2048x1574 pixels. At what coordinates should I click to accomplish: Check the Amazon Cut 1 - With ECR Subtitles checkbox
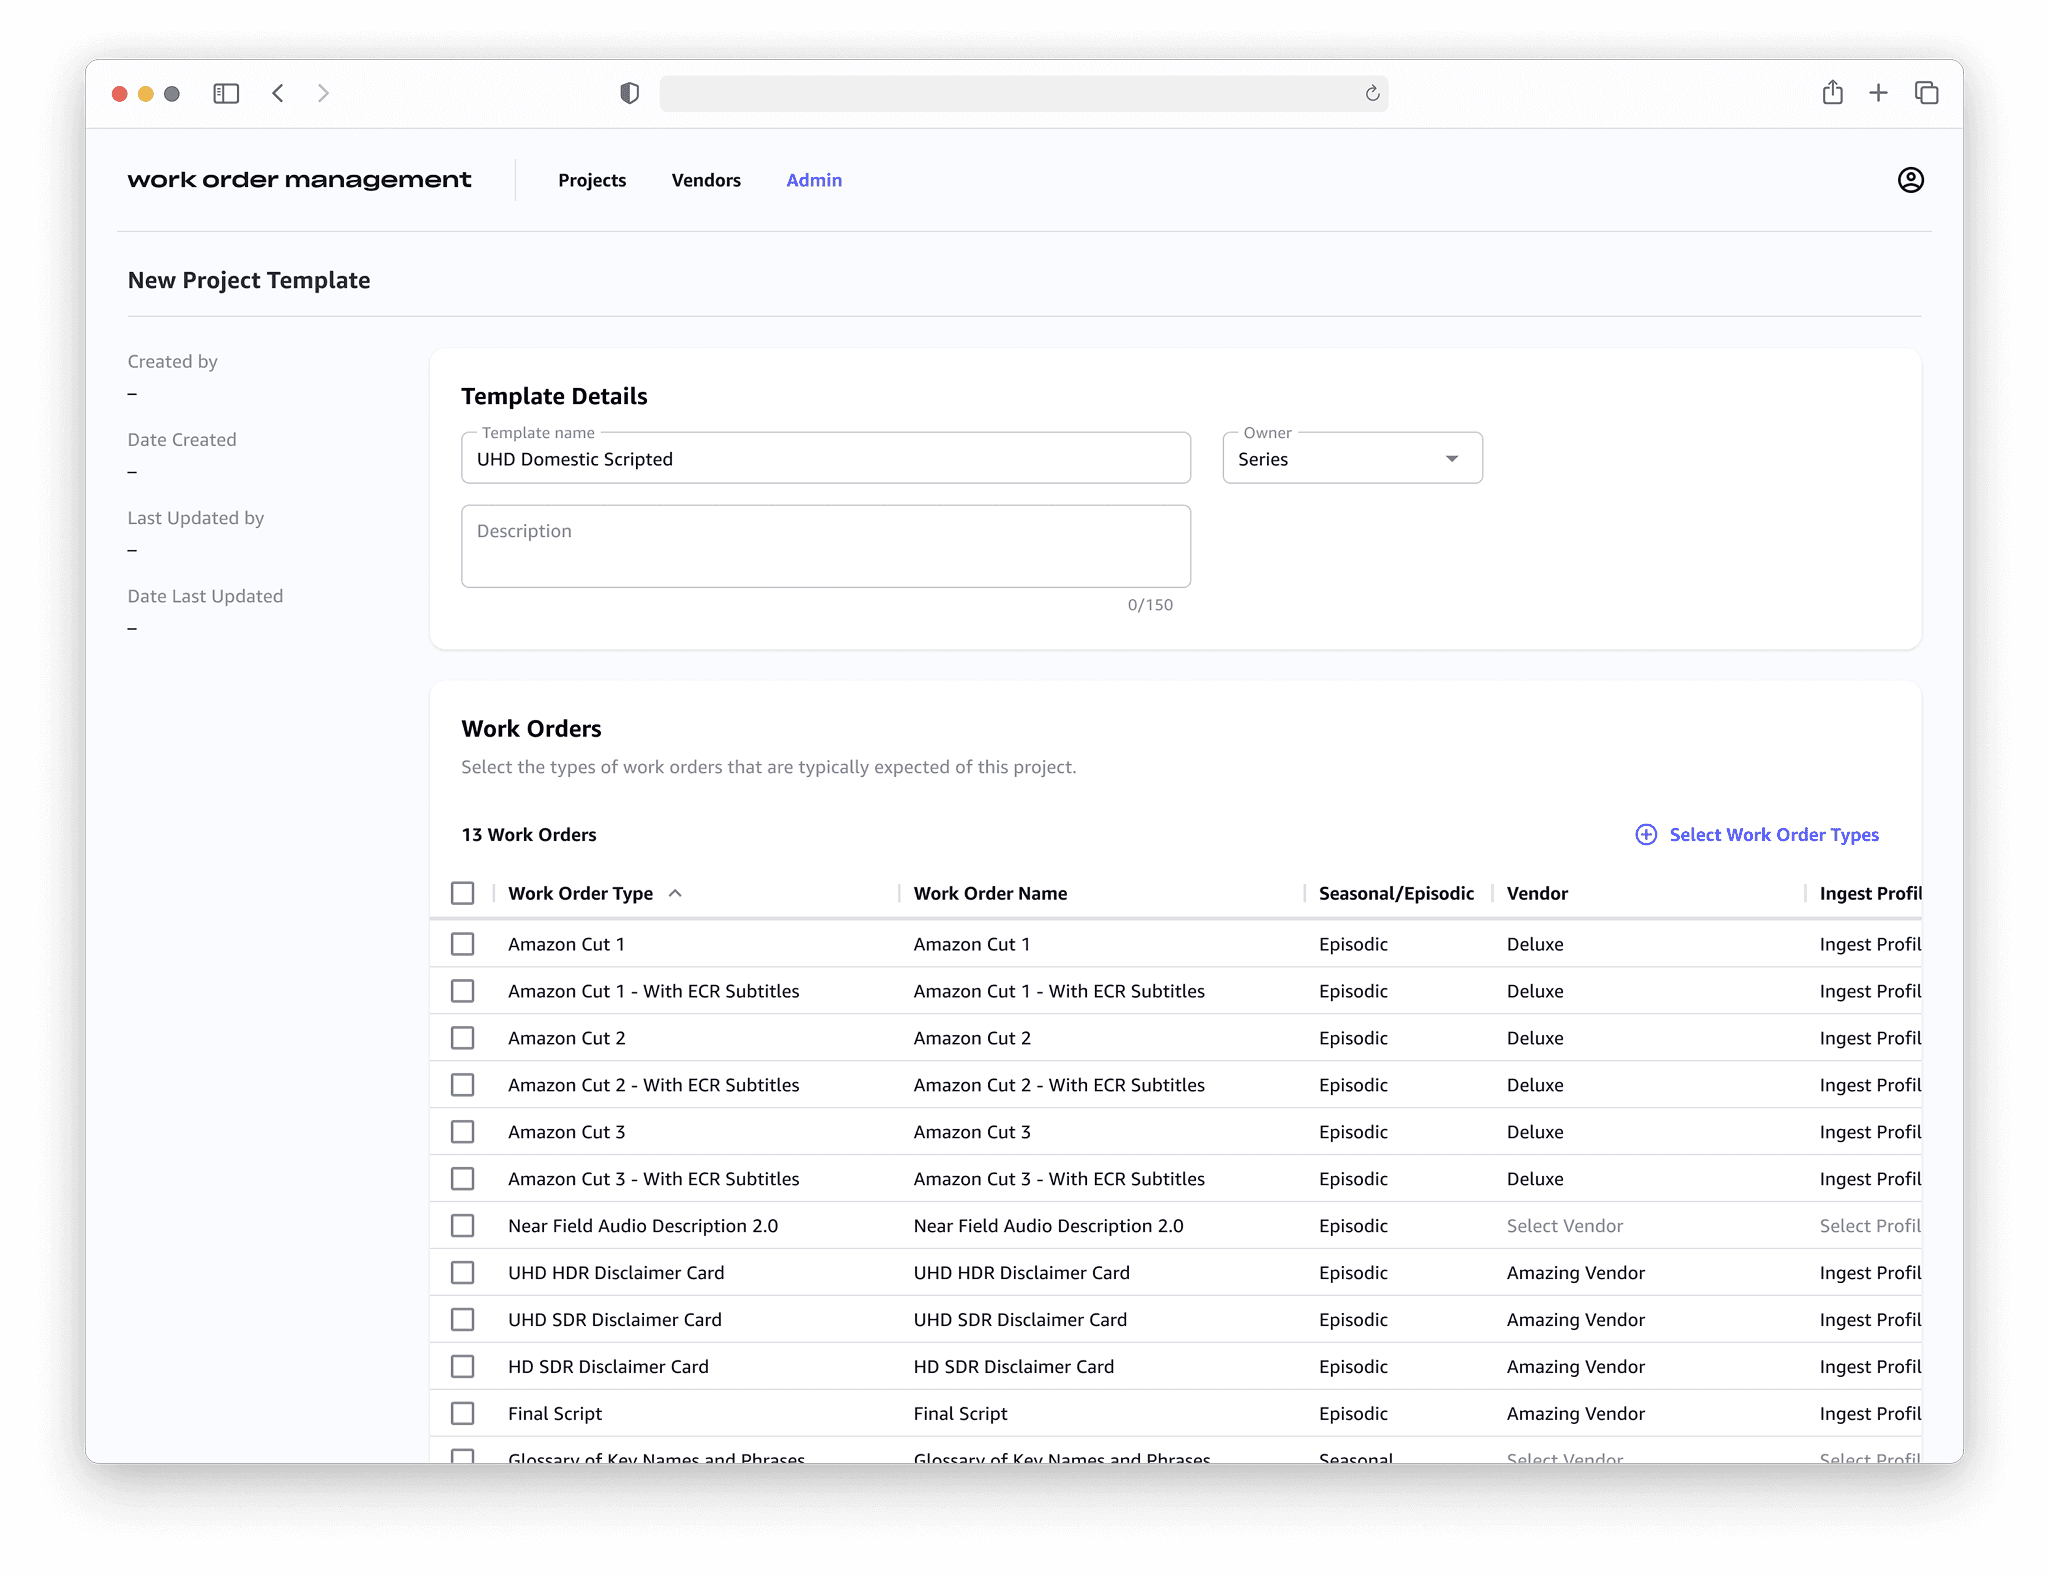462,991
